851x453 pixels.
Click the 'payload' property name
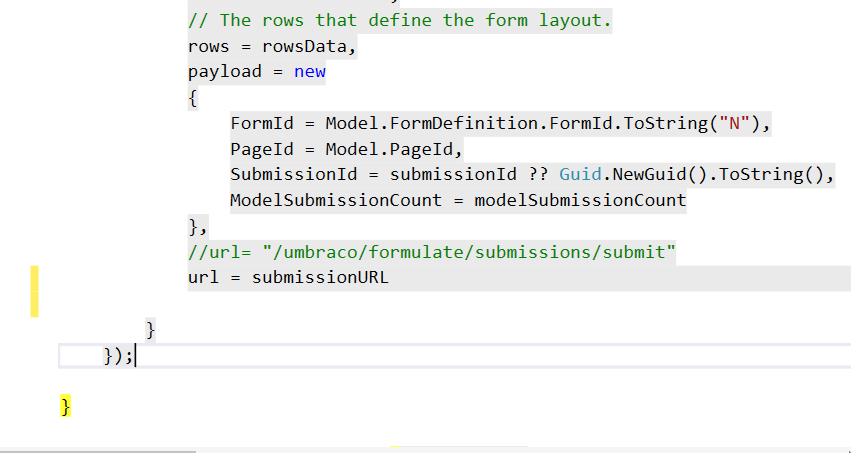click(225, 72)
